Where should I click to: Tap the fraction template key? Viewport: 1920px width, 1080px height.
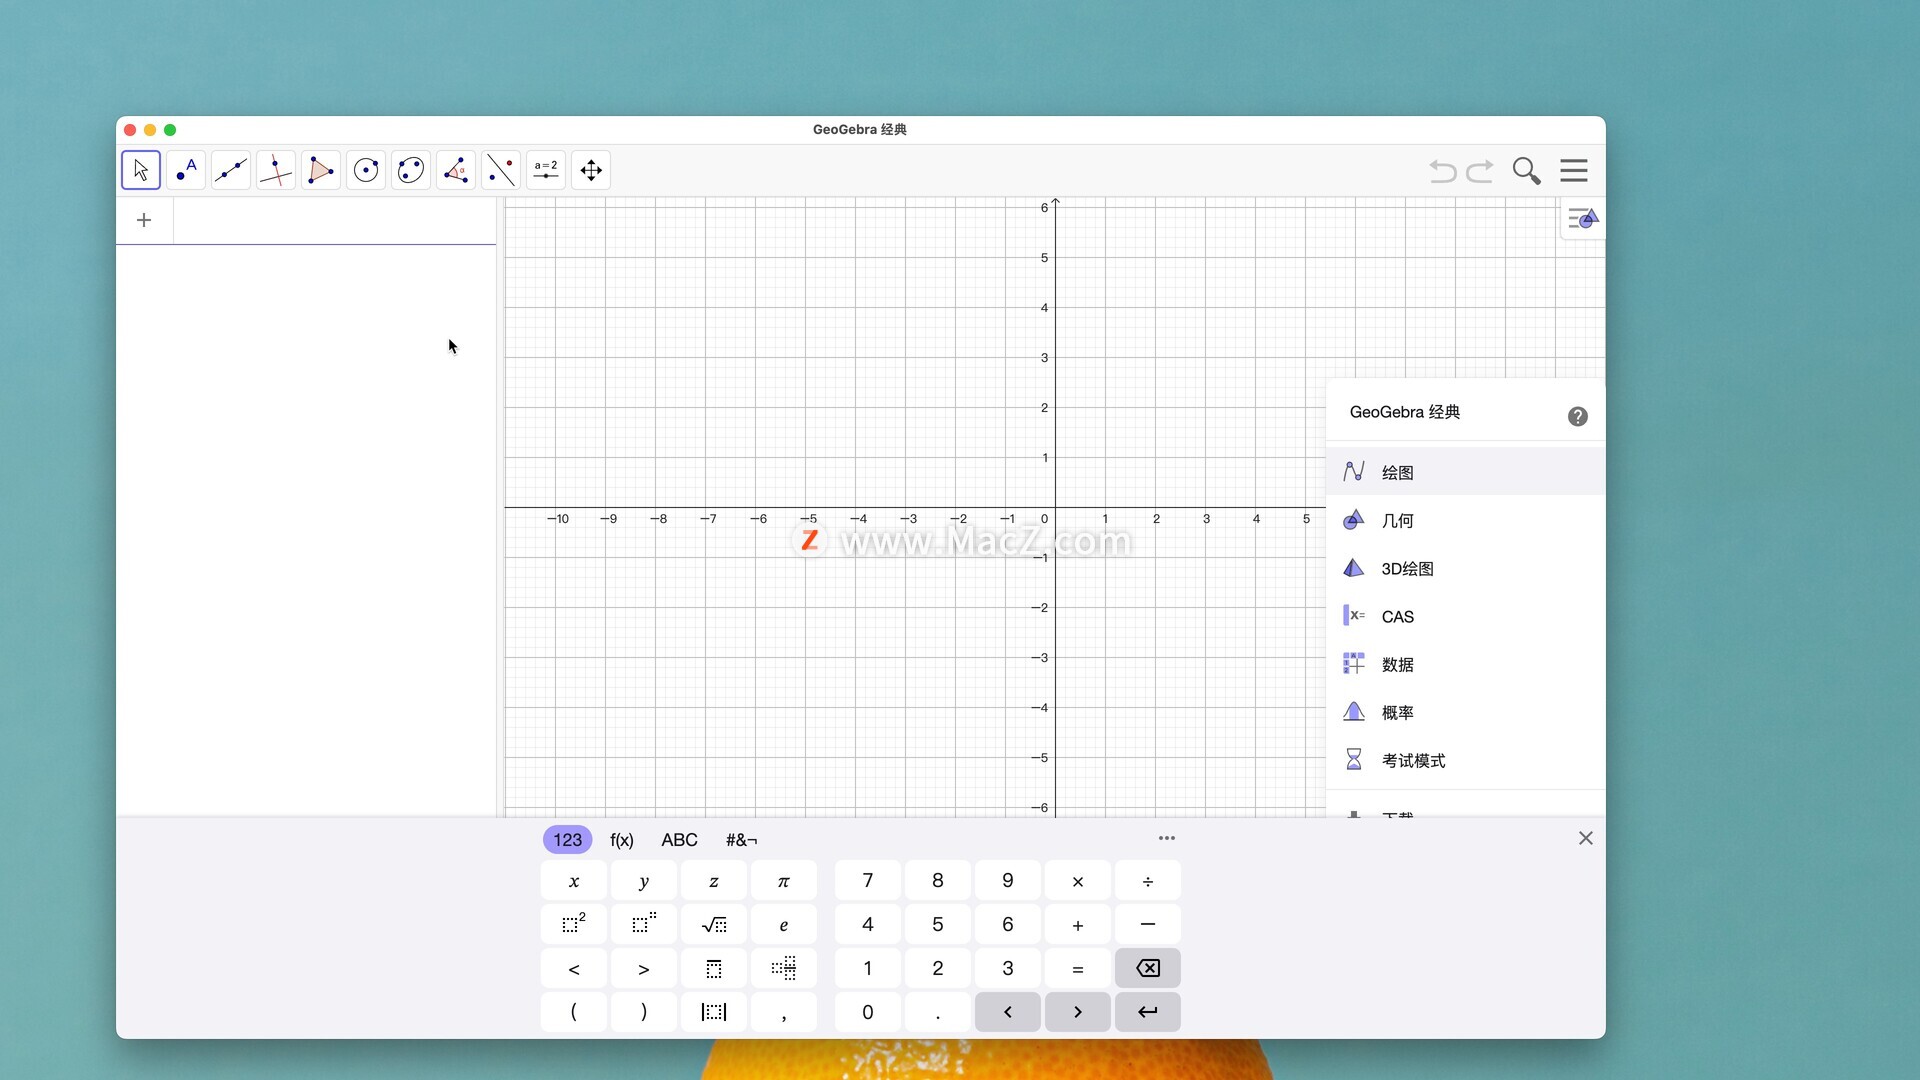click(714, 969)
